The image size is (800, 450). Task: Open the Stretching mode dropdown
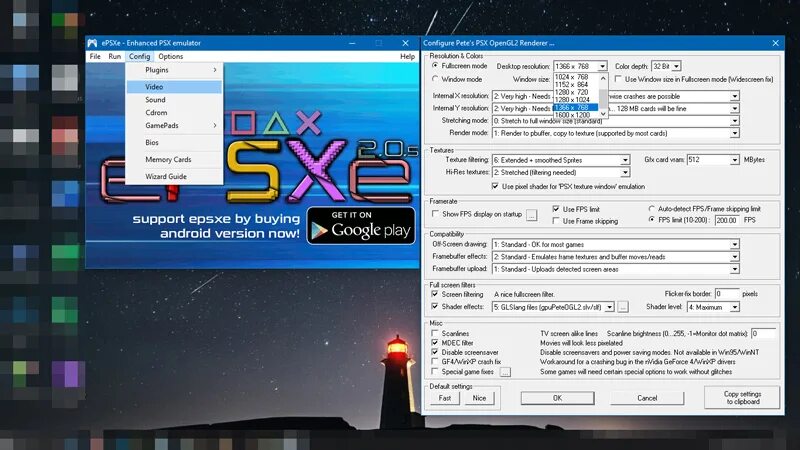[734, 121]
